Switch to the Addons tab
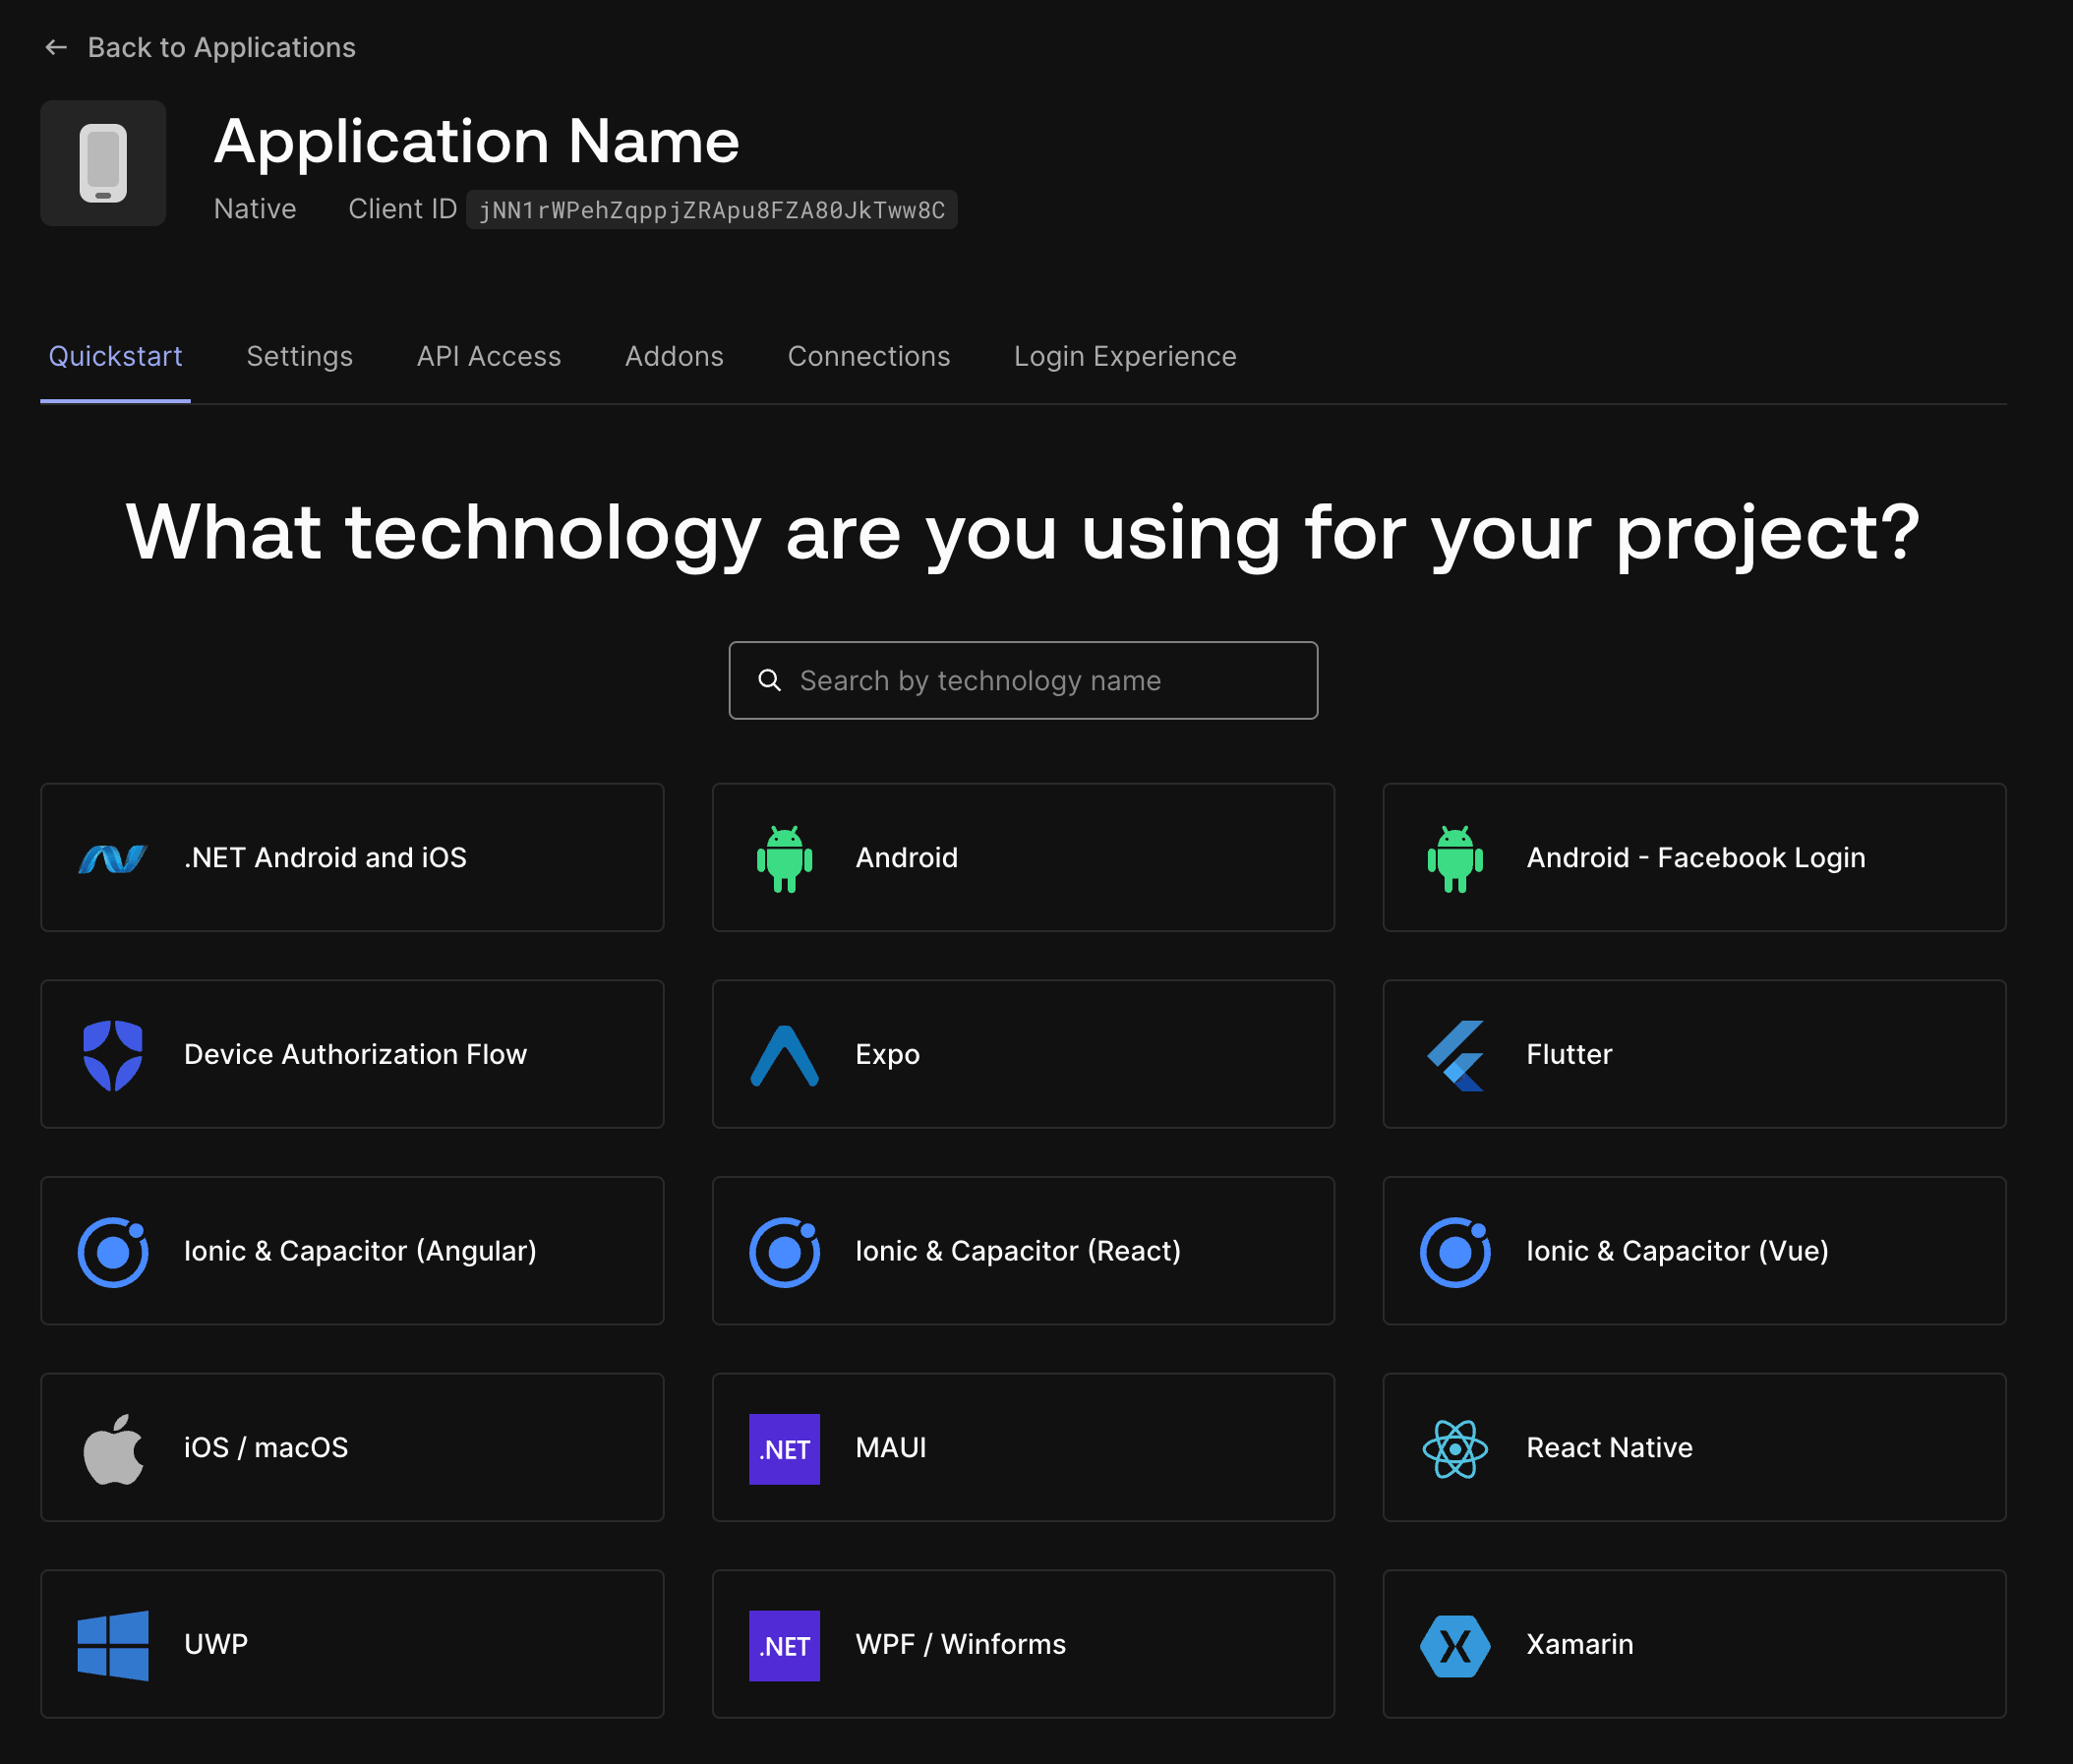 coord(674,356)
